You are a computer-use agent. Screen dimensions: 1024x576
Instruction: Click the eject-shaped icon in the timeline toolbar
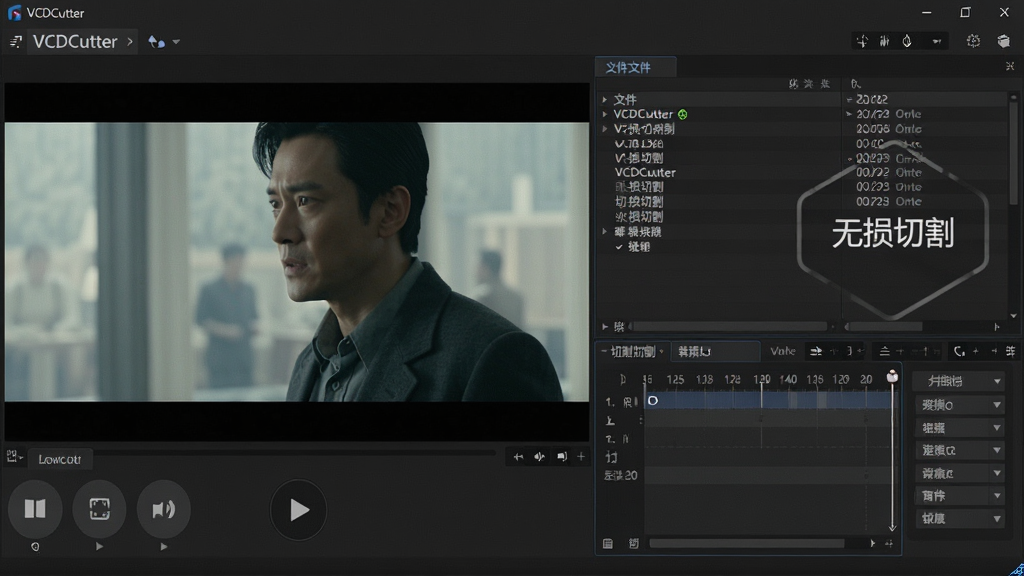(884, 351)
